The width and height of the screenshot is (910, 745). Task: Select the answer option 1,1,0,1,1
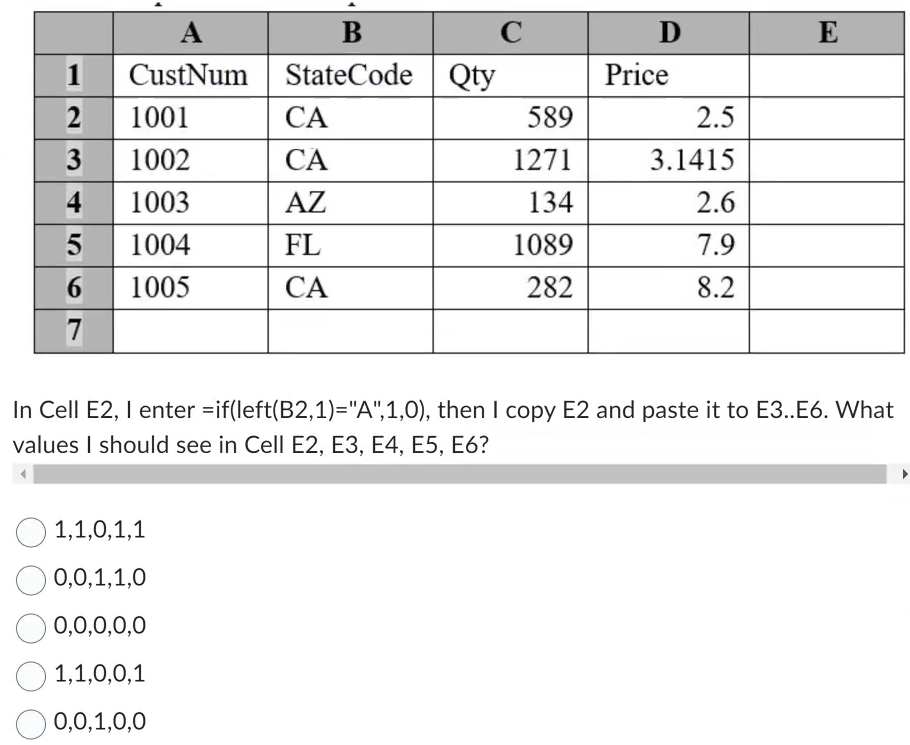30,532
